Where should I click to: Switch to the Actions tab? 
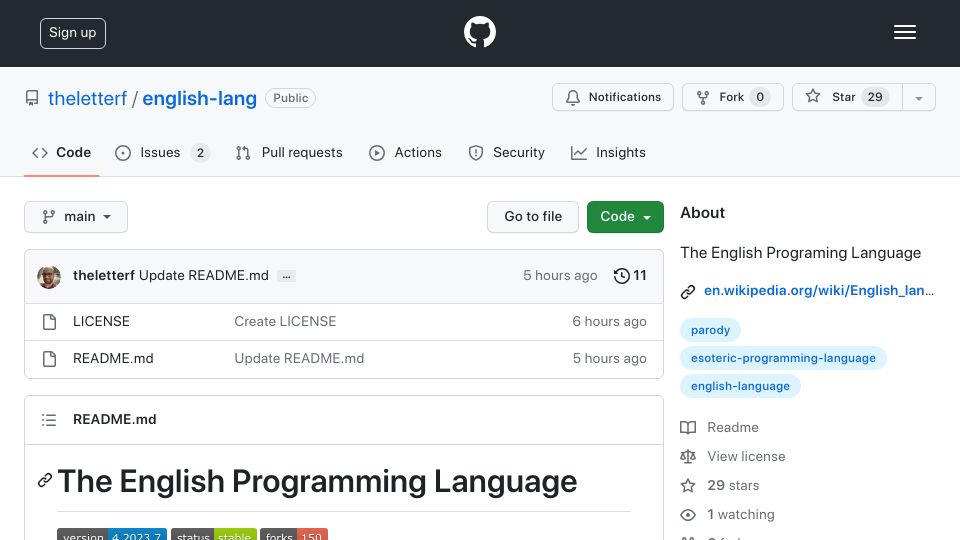pos(405,152)
